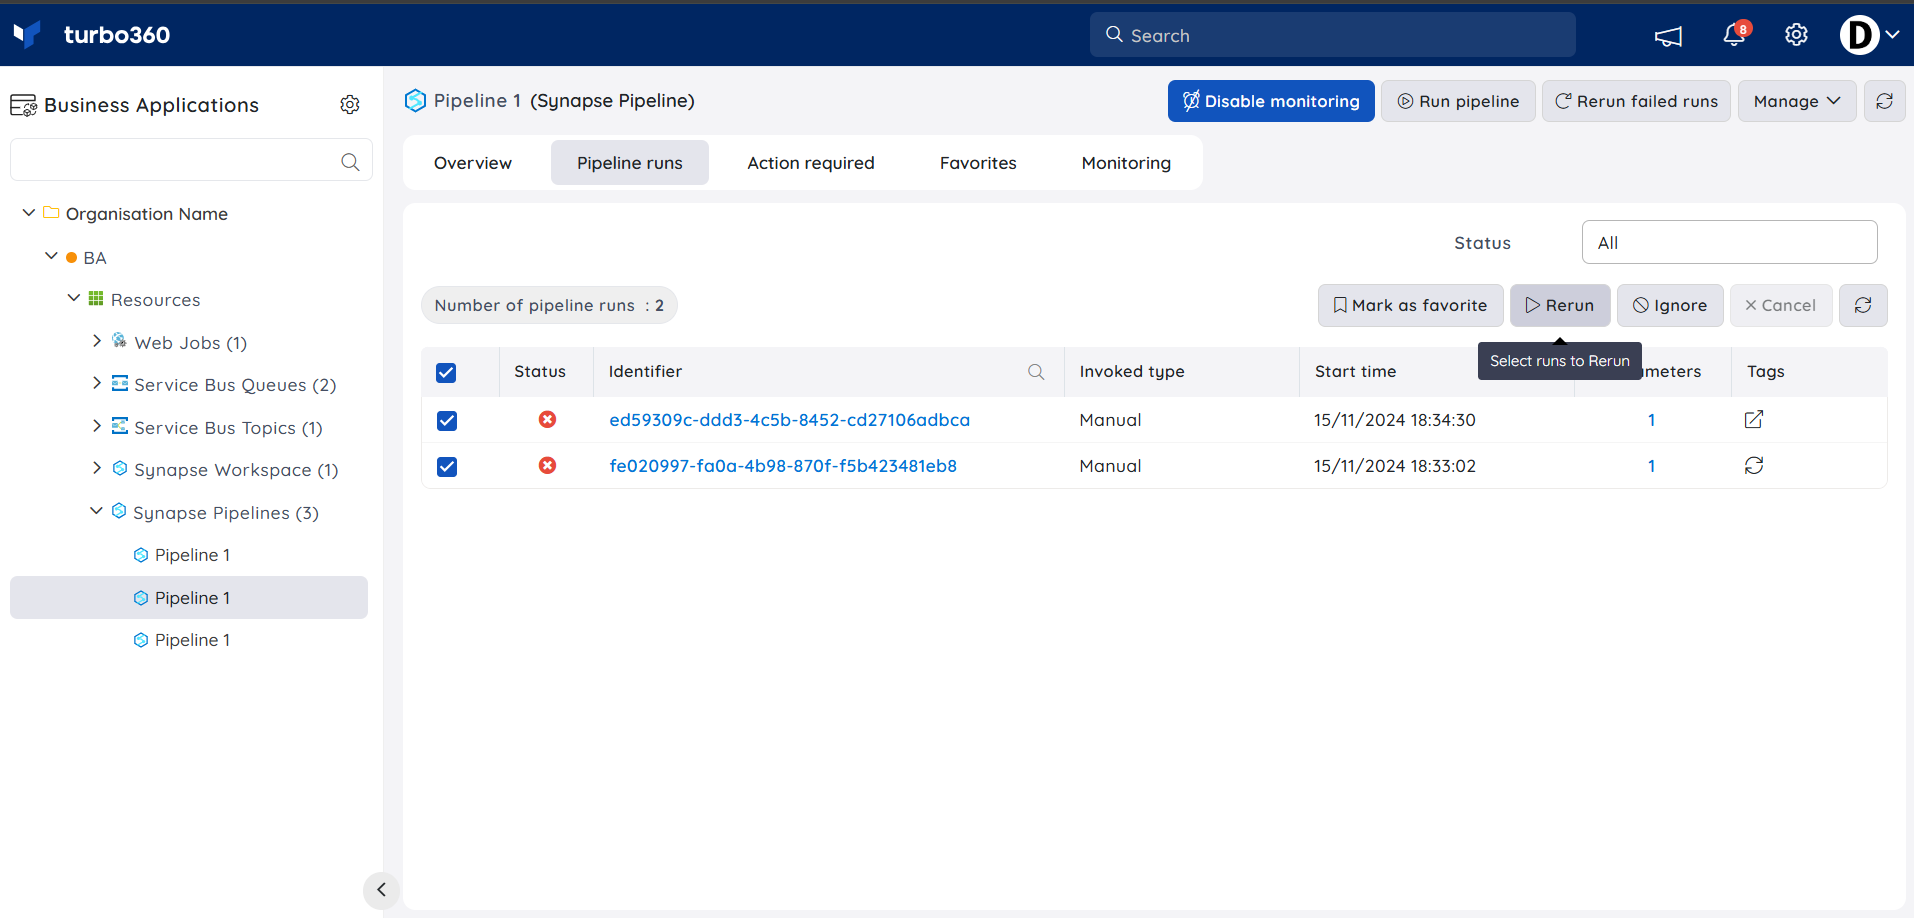Select the Organisation Name tree item
Screen dimensions: 1914x918
[x=146, y=214]
